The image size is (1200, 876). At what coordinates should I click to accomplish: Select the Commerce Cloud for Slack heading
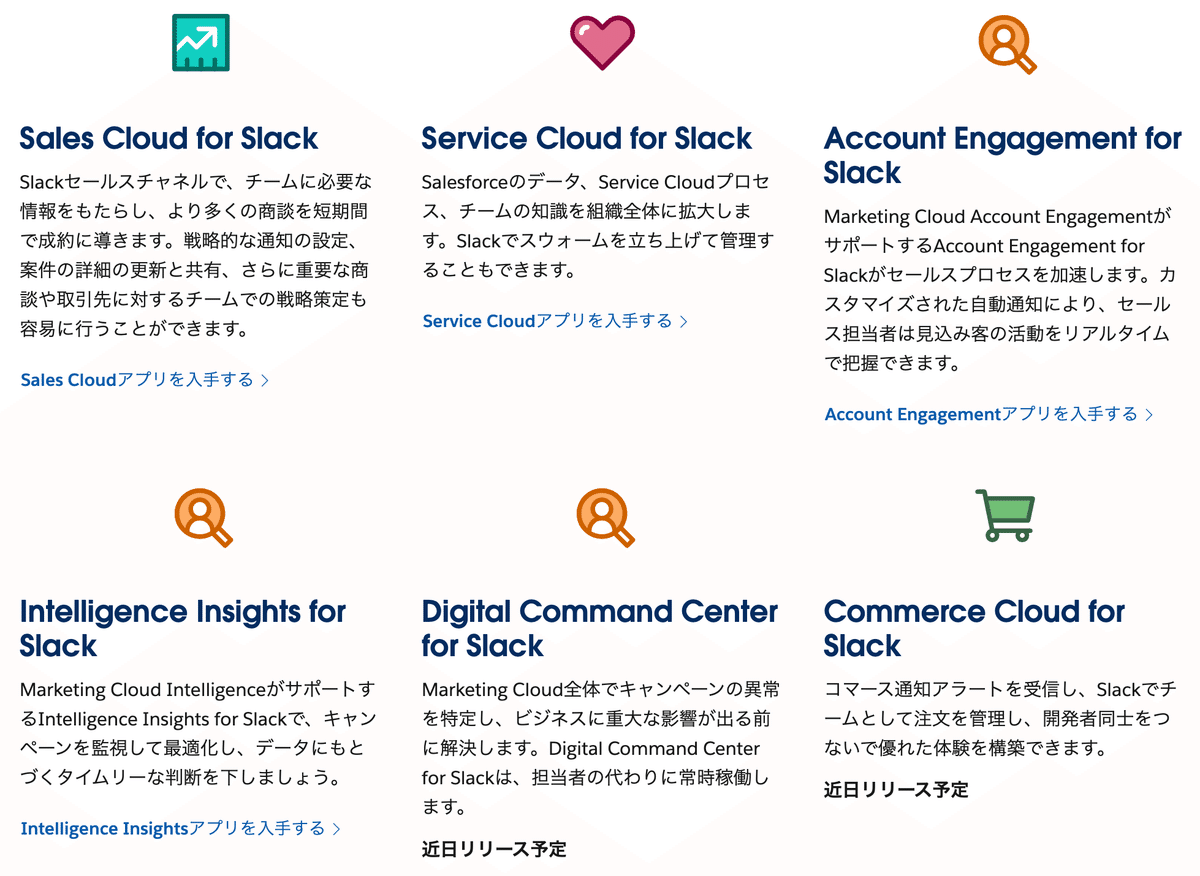tap(974, 628)
